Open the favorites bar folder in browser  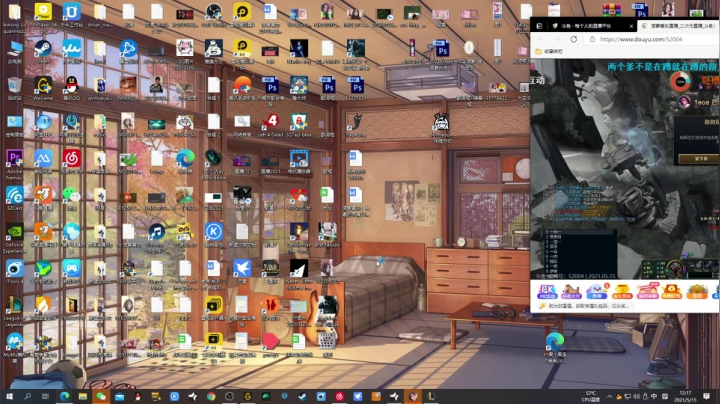(x=549, y=51)
